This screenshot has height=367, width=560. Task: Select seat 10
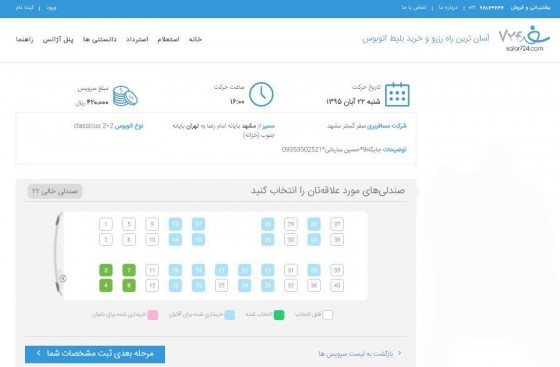(x=152, y=240)
